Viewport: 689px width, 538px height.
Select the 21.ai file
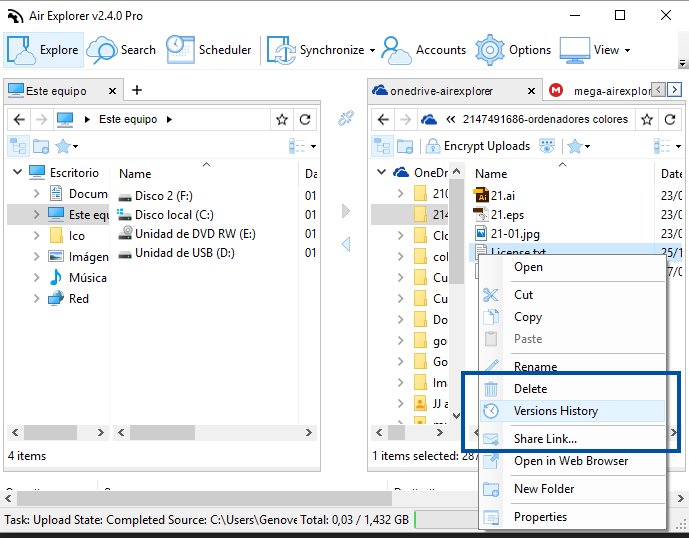point(494,196)
